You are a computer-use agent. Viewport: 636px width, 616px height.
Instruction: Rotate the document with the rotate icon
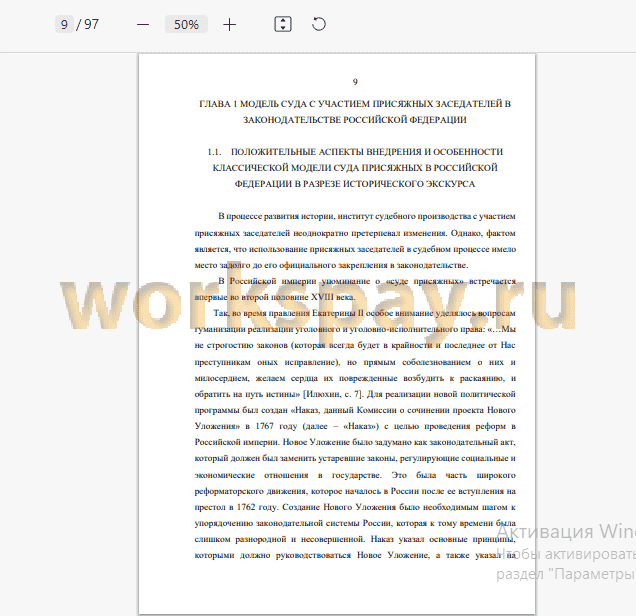(x=319, y=24)
